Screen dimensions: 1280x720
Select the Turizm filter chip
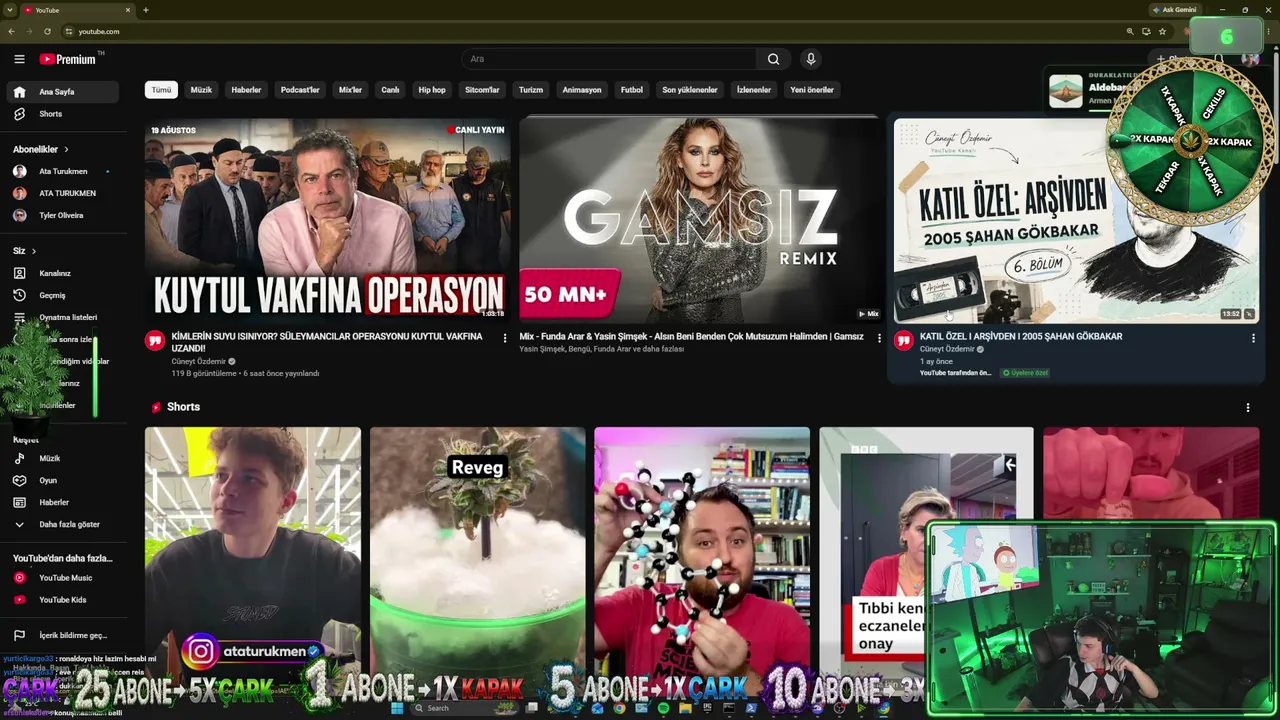coord(531,90)
